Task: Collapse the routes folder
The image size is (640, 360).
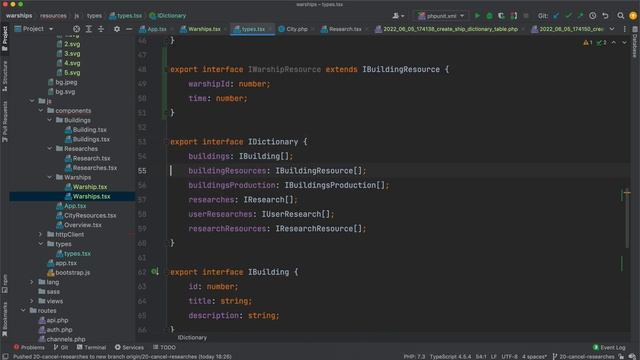Action: 23,311
